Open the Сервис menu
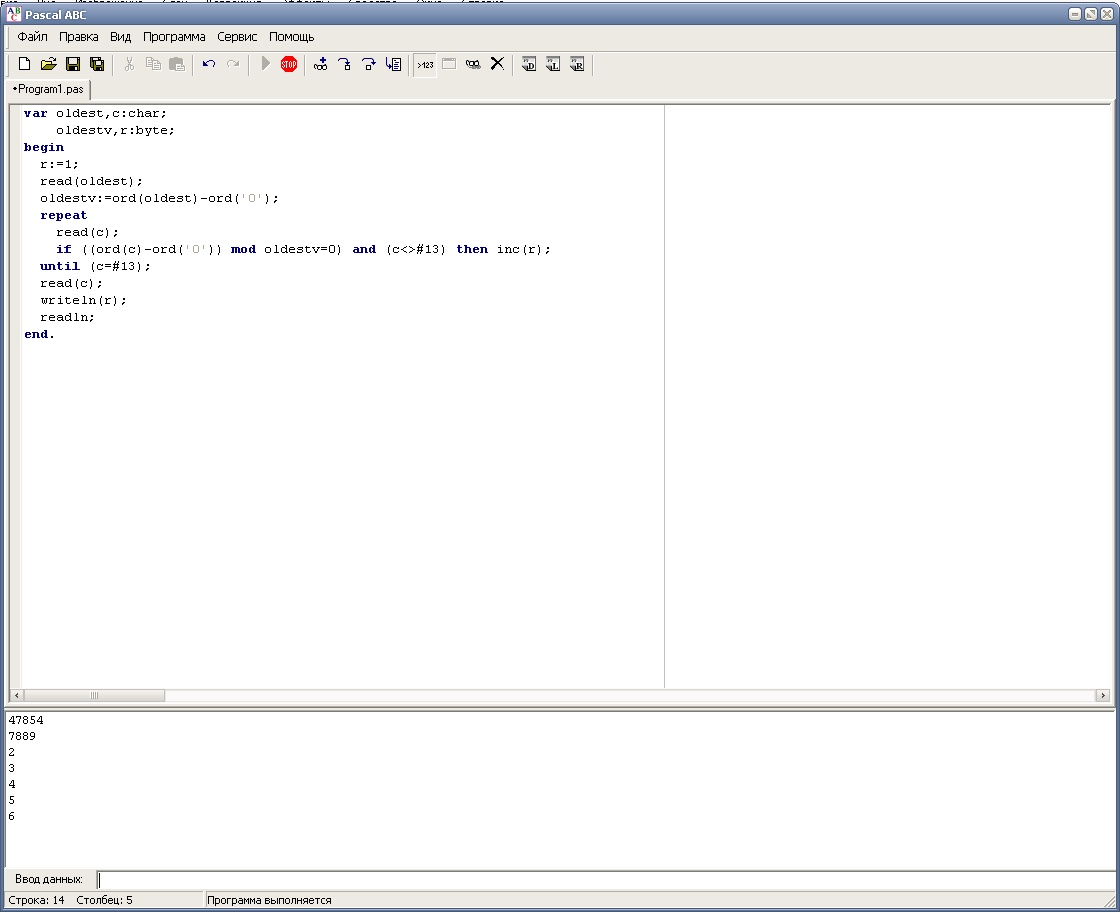This screenshot has width=1120, height=912. [237, 37]
